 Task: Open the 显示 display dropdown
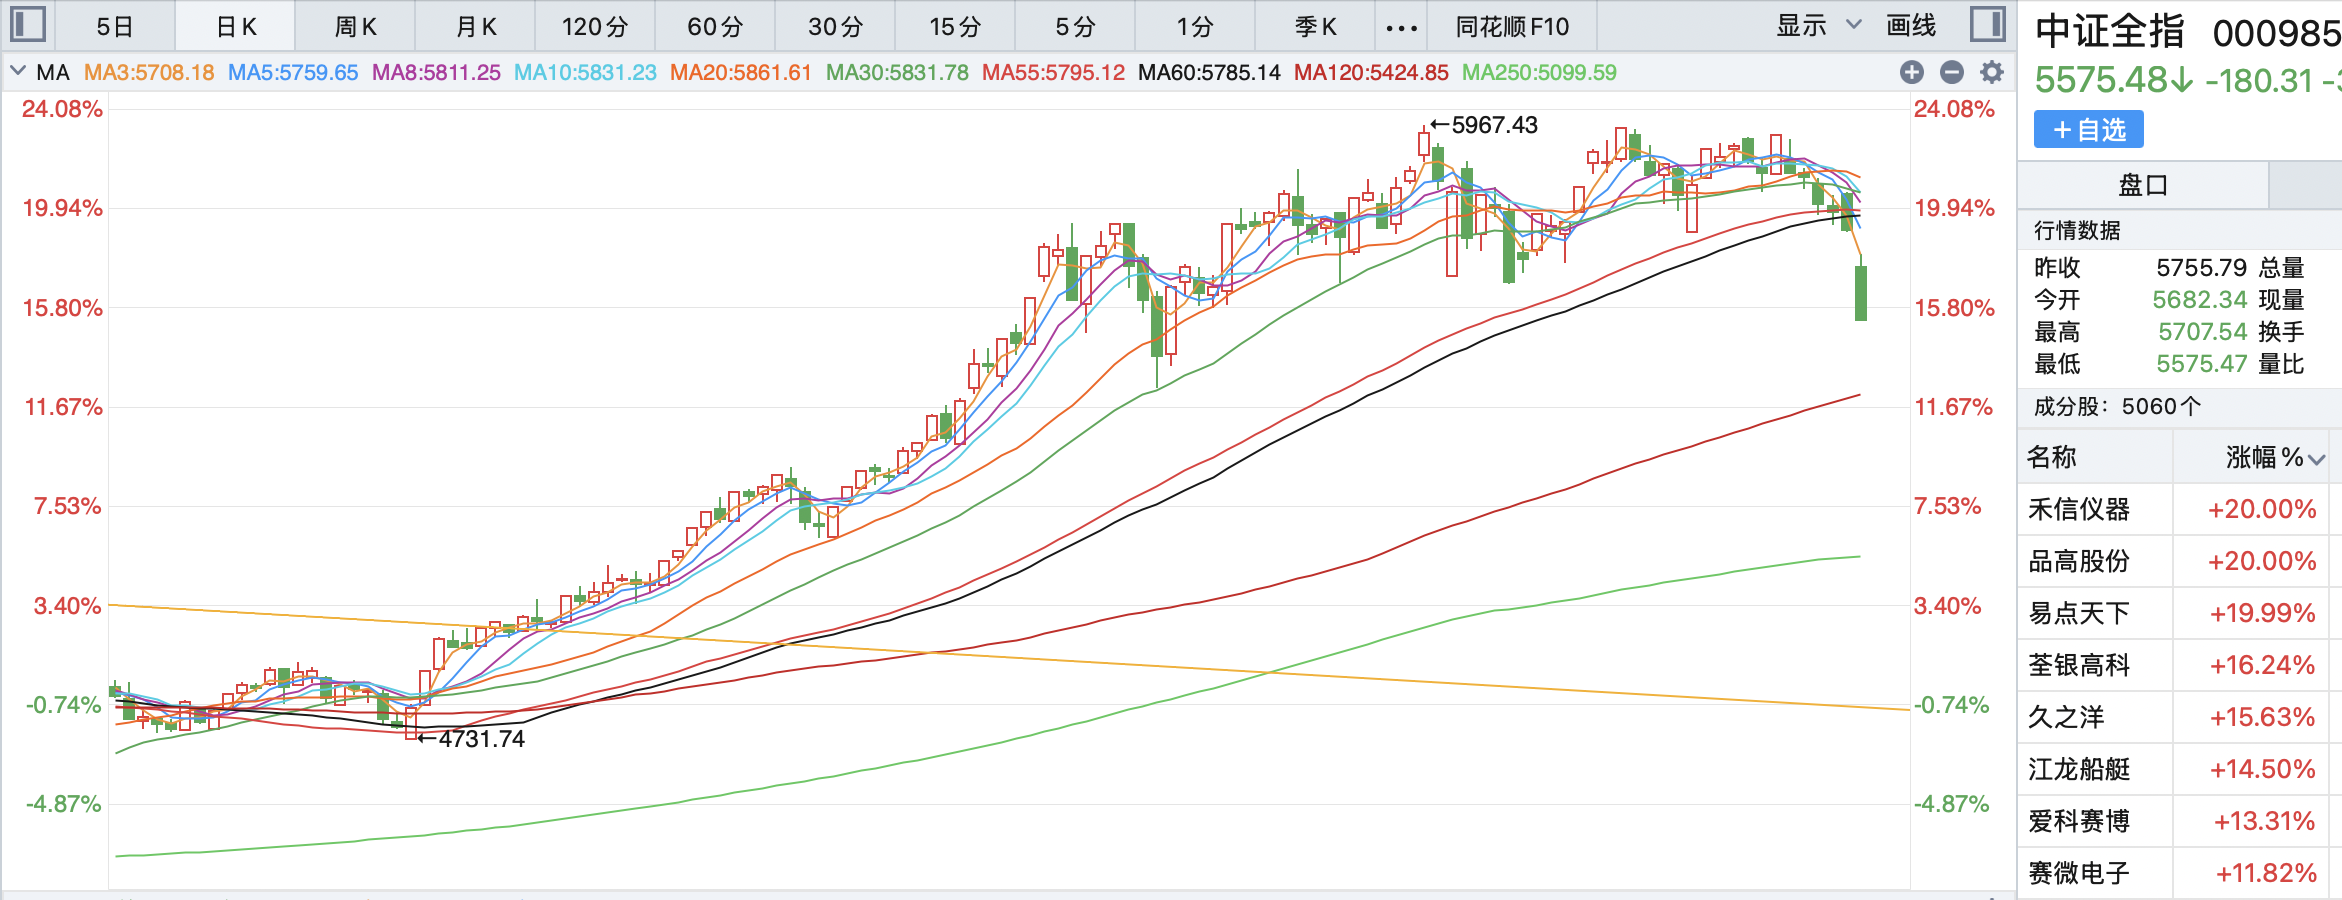pyautogui.click(x=1818, y=26)
